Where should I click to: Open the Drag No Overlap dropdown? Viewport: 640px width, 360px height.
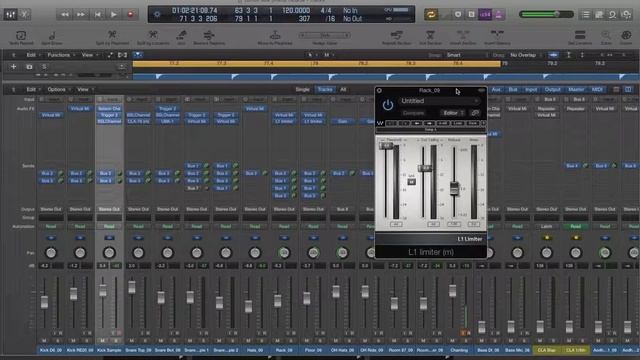coord(526,55)
